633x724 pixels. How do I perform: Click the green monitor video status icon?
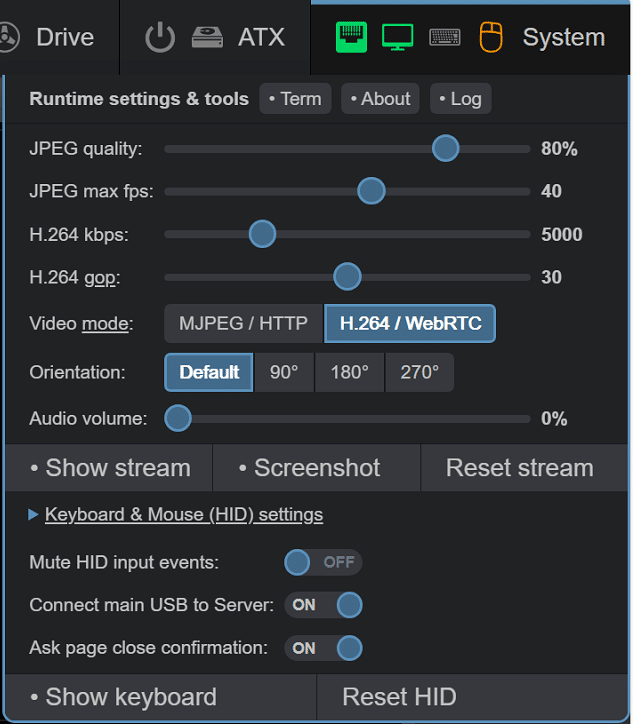[398, 37]
